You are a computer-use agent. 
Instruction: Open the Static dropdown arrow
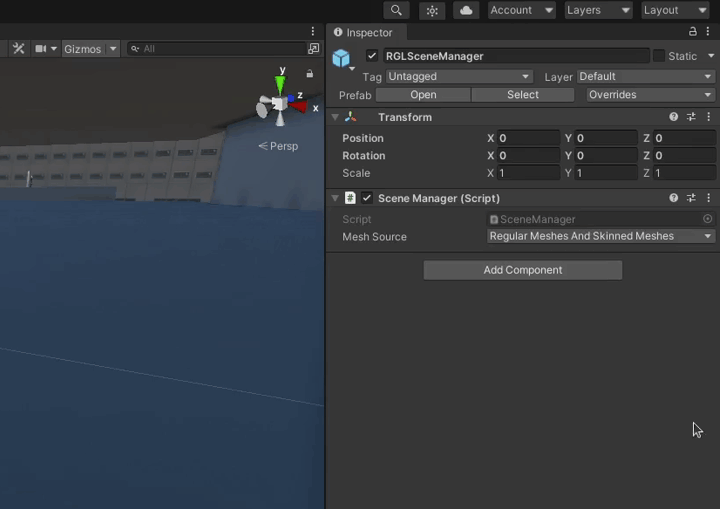click(x=711, y=56)
